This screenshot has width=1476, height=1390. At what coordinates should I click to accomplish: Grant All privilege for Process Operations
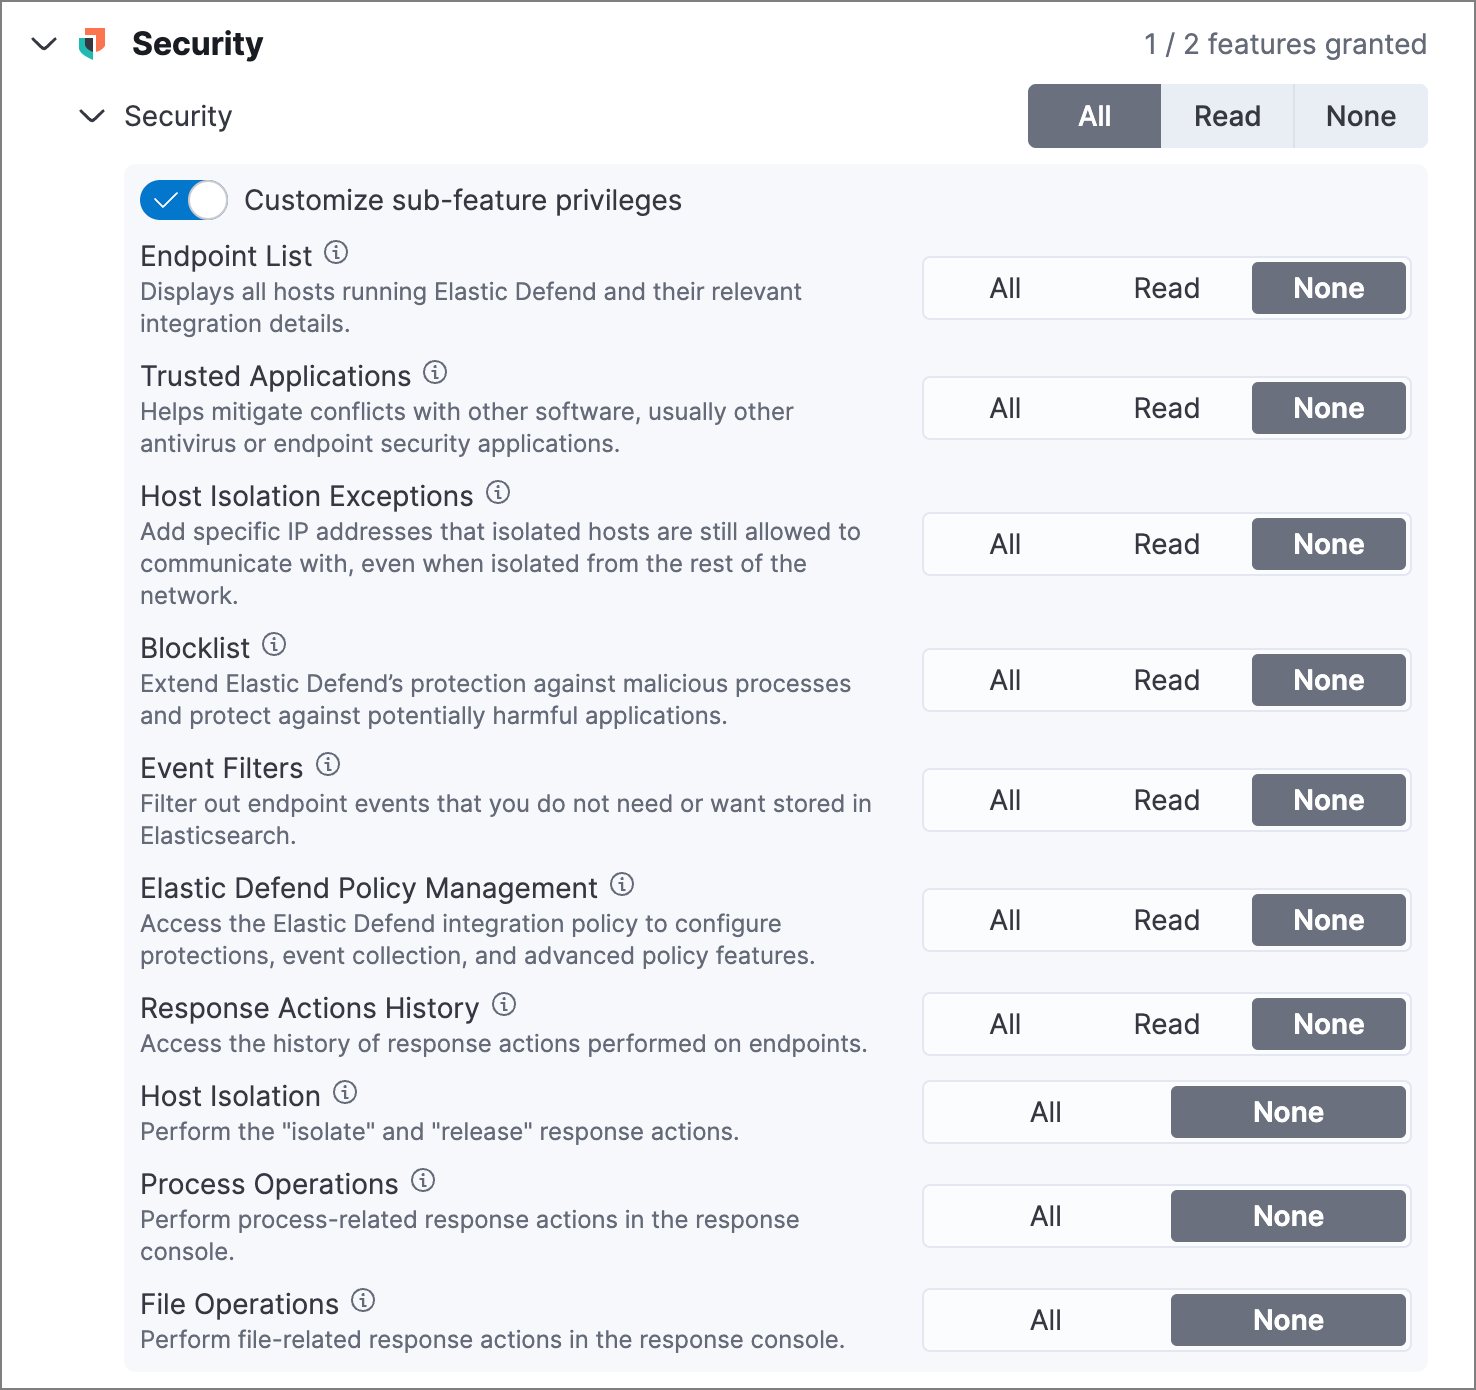pos(1044,1215)
